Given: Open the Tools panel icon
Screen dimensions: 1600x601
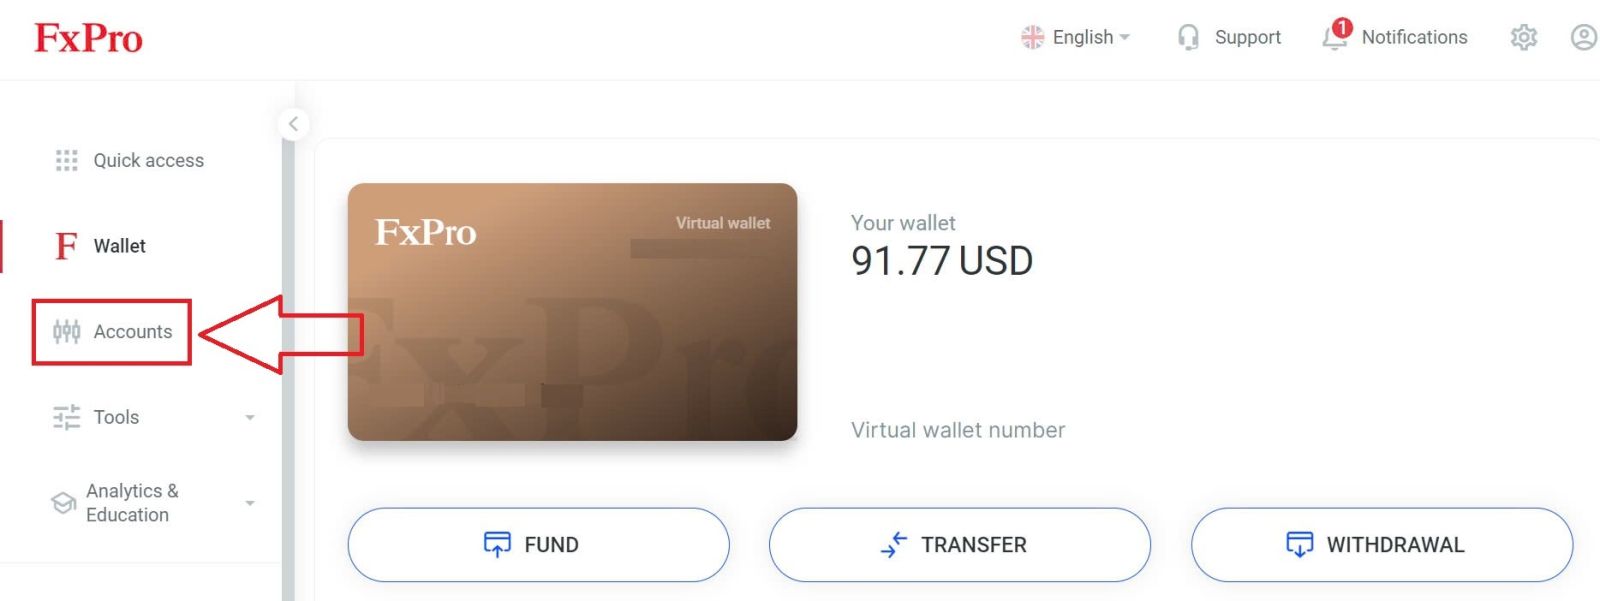Looking at the screenshot, I should [x=65, y=417].
